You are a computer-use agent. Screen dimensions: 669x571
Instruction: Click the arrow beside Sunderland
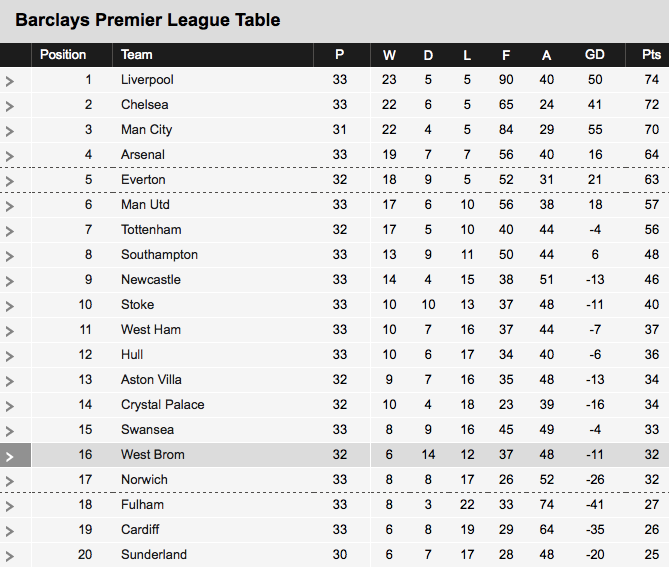pyautogui.click(x=10, y=556)
